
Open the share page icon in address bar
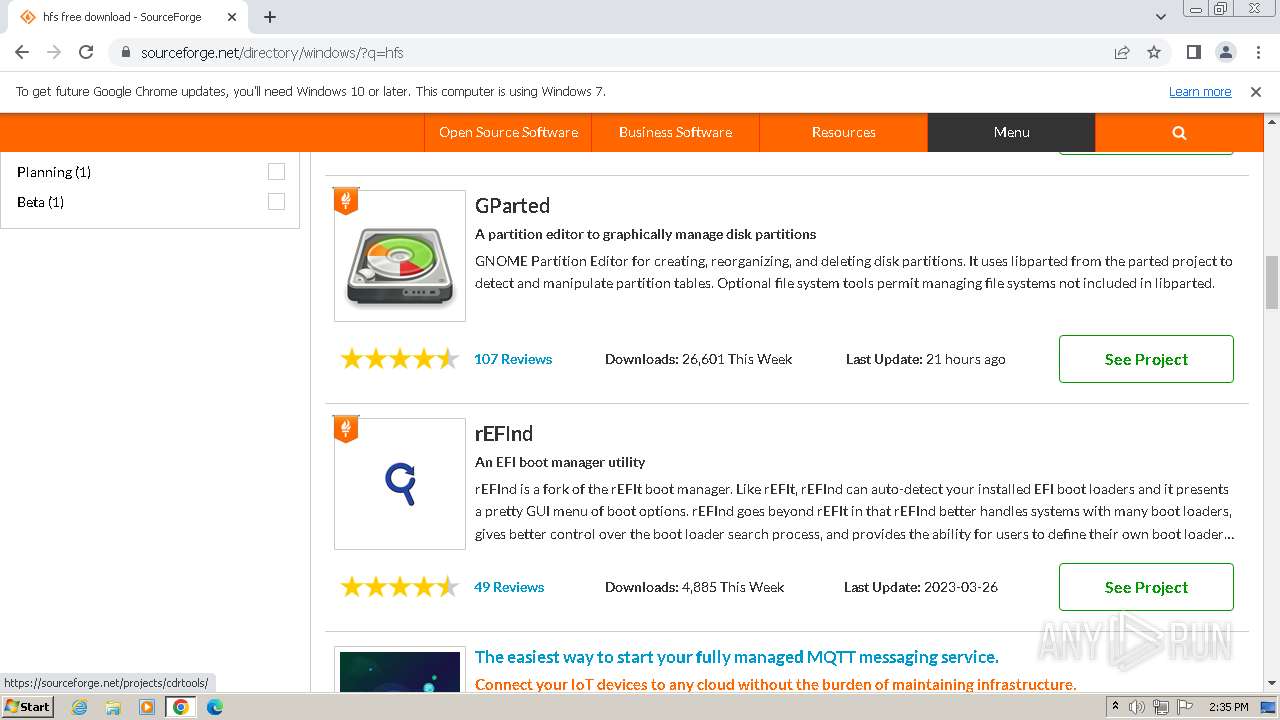pos(1122,52)
